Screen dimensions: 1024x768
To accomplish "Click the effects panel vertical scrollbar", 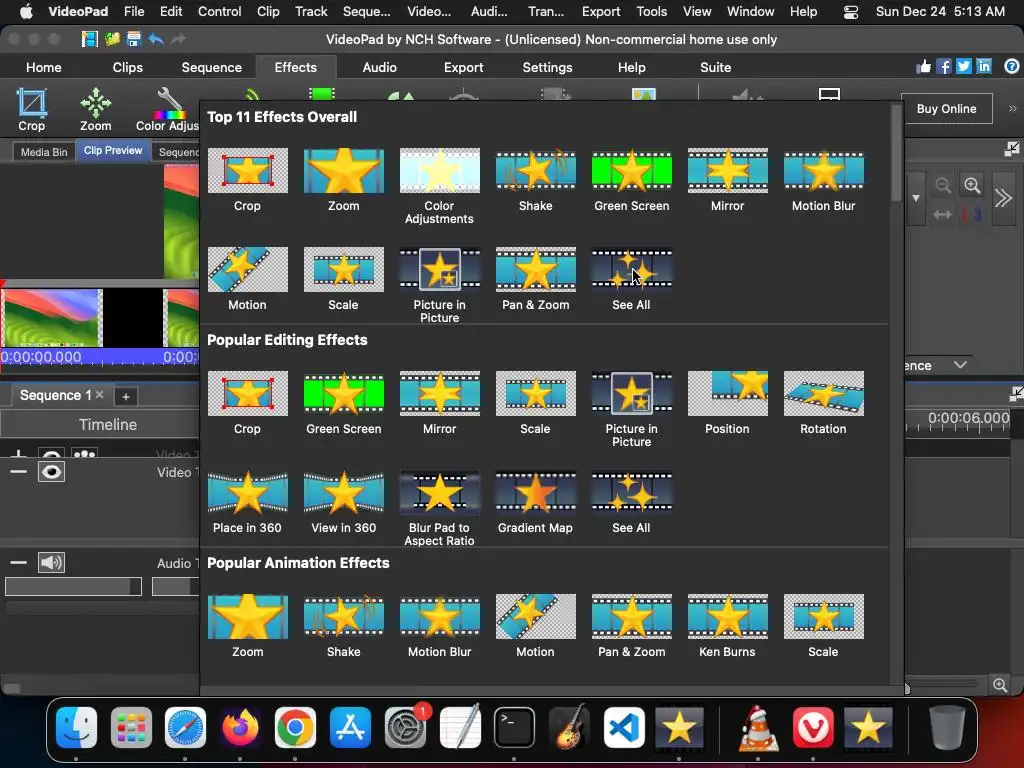I will click(896, 153).
